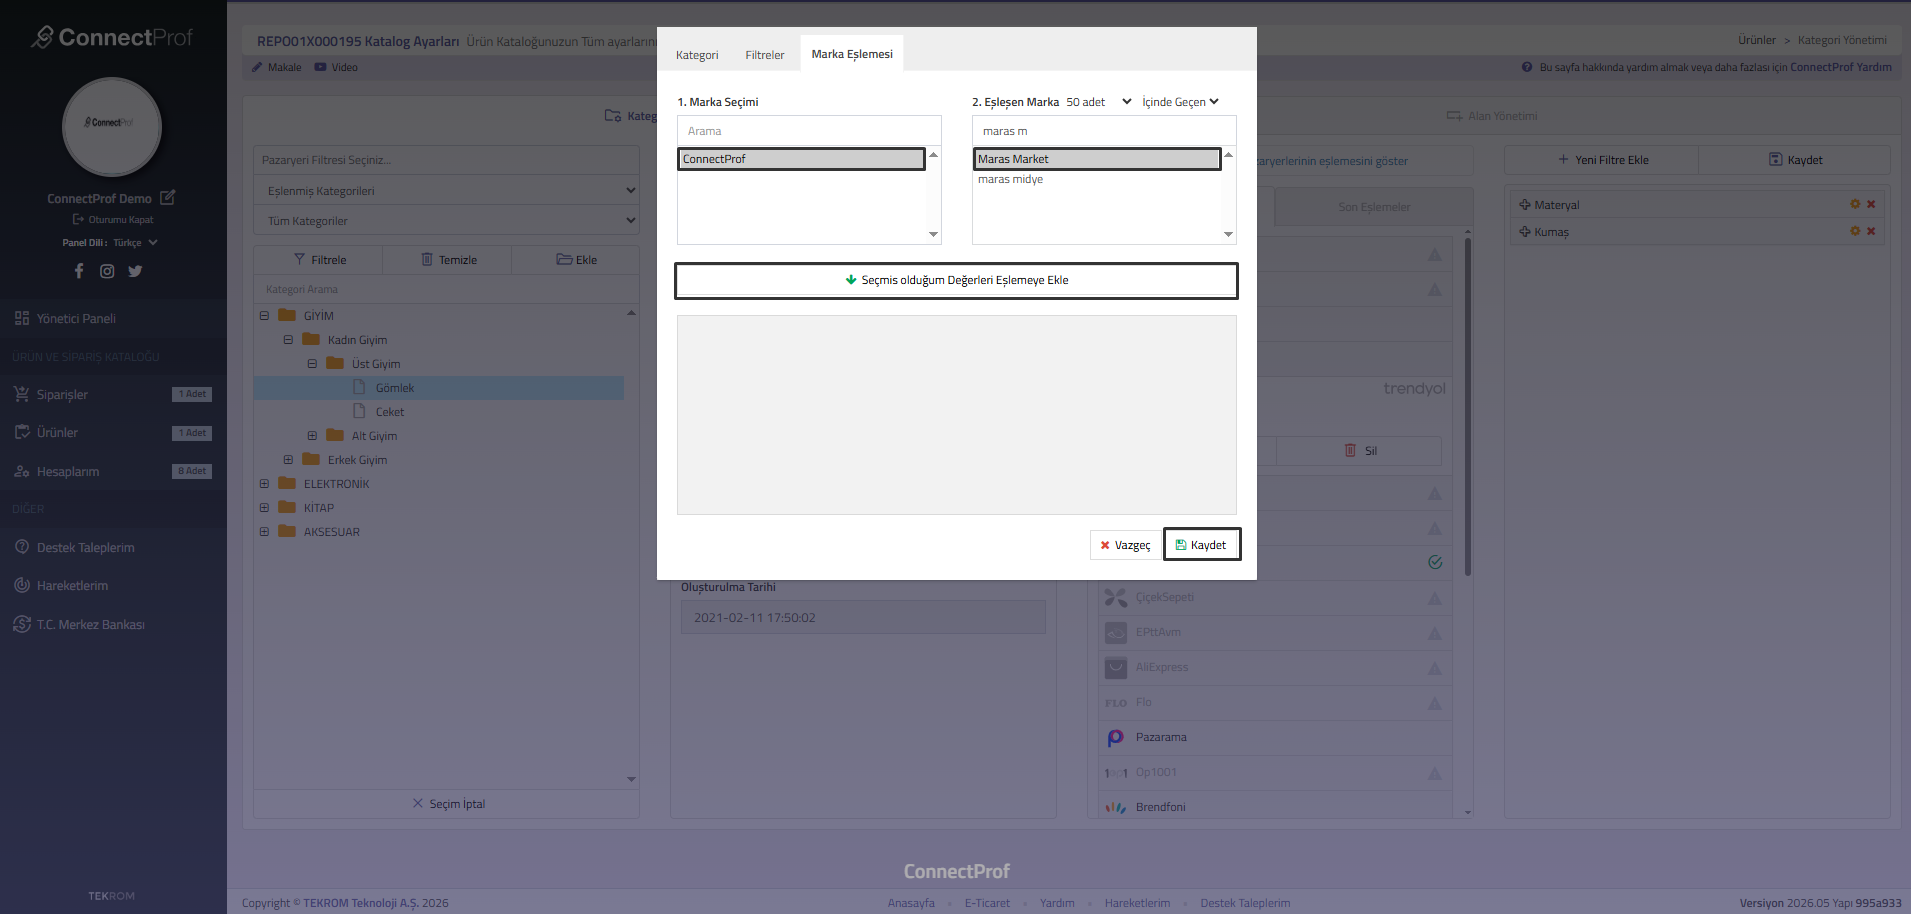Image resolution: width=1911 pixels, height=914 pixels.
Task: Click the 'Pazaryeri Filtresi Seçiniz' field
Action: tap(446, 160)
